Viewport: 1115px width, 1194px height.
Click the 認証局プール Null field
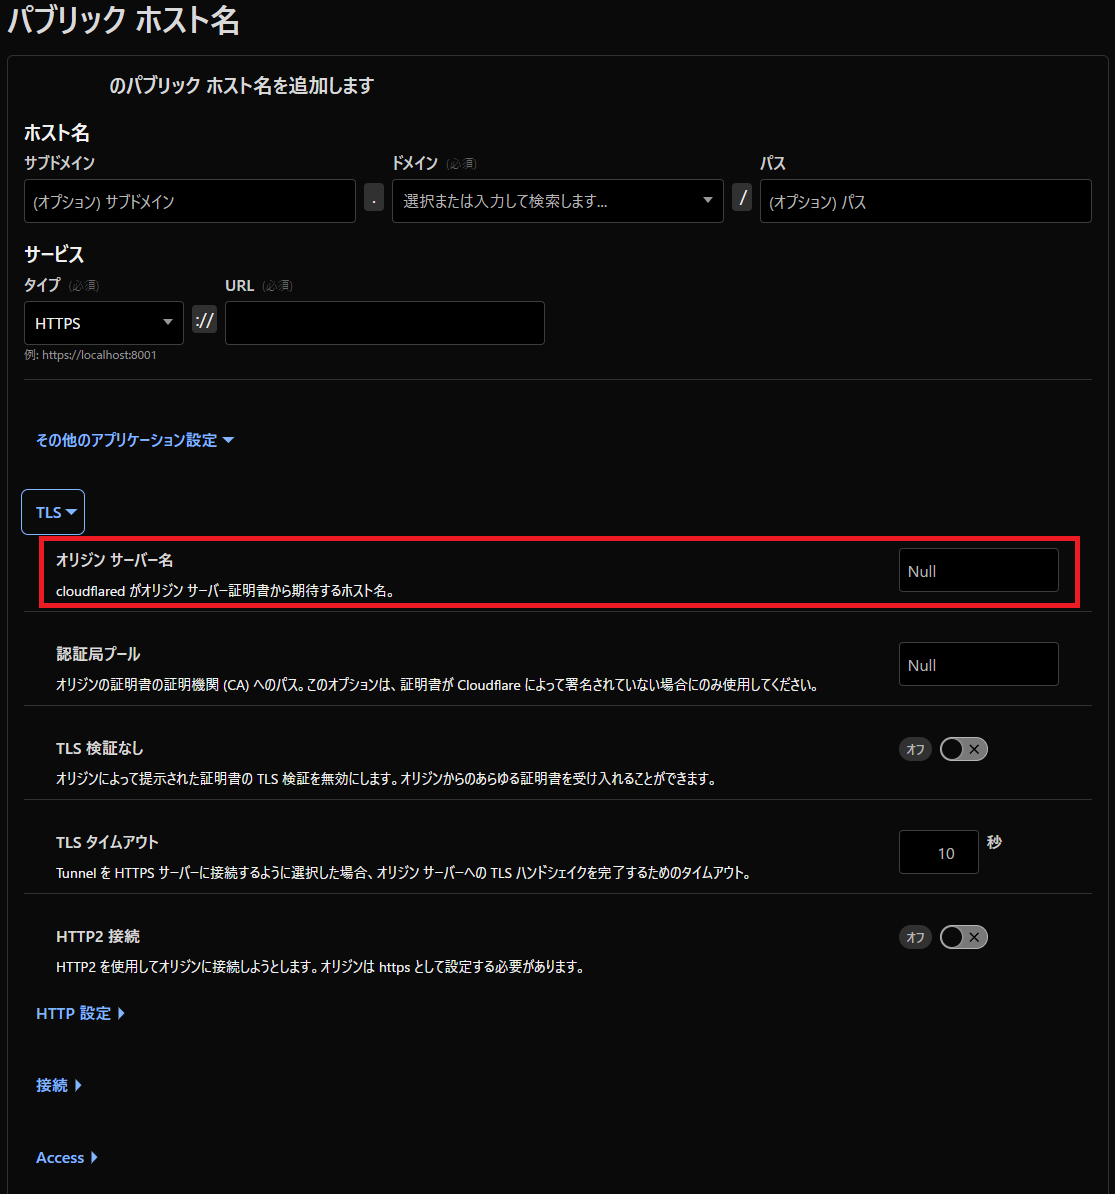(x=979, y=664)
